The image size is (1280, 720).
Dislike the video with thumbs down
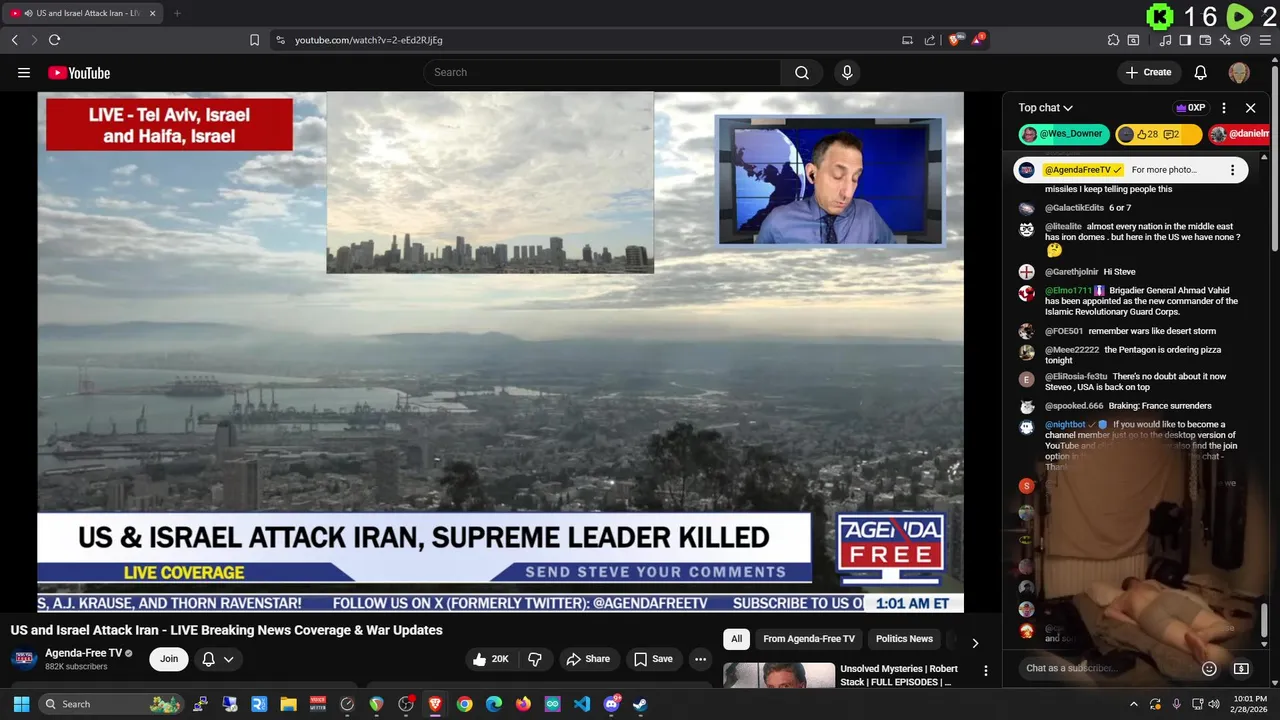535,659
